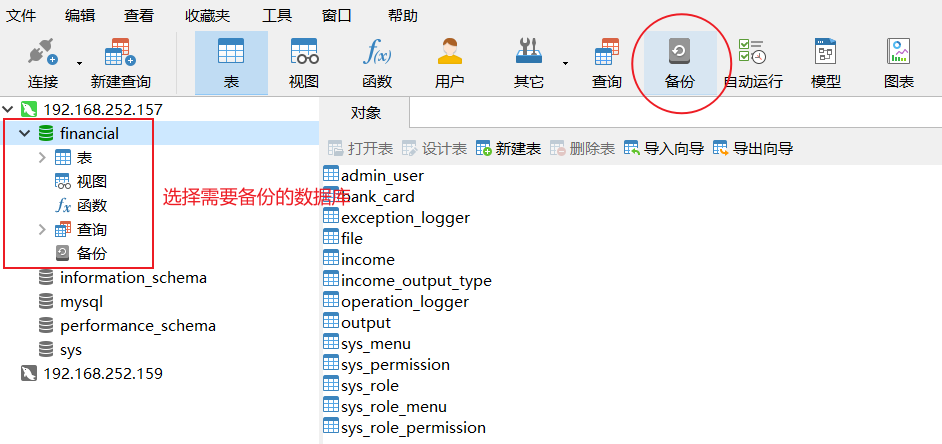Select the income_output_type table
The height and width of the screenshot is (444, 942).
pyautogui.click(x=416, y=281)
